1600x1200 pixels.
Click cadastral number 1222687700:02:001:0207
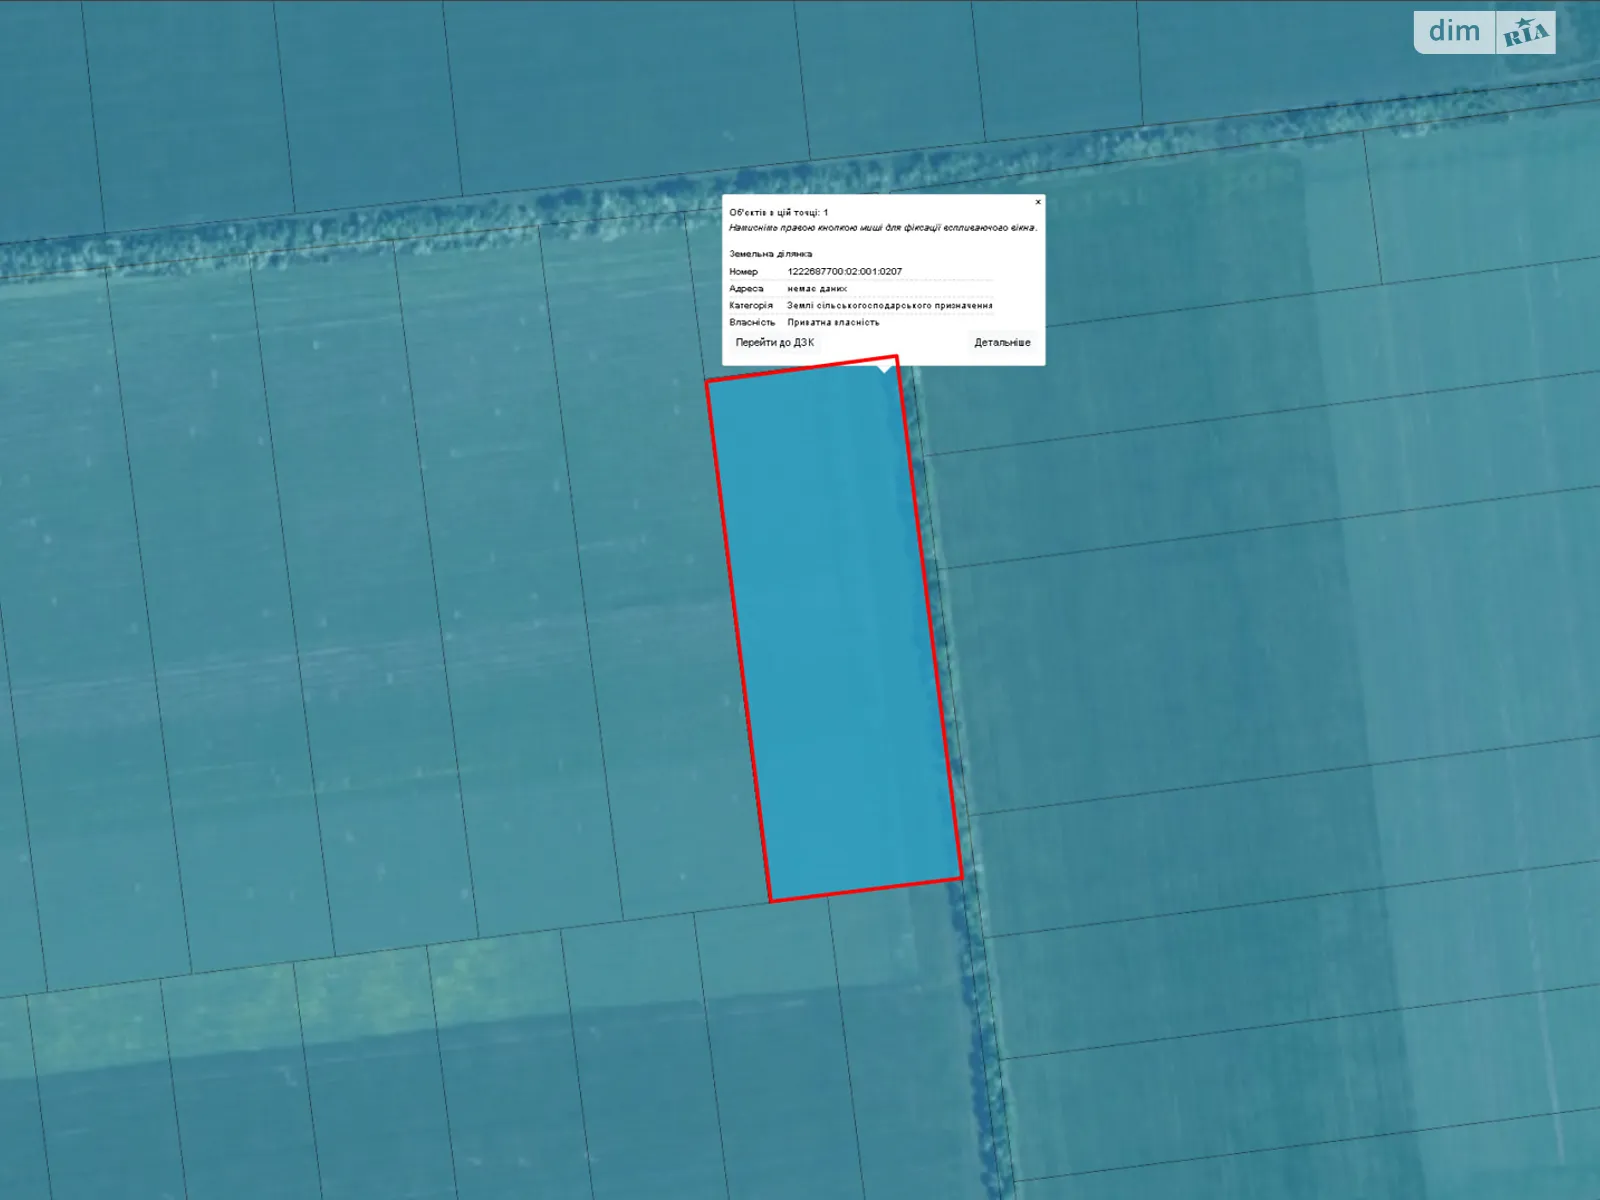(844, 271)
